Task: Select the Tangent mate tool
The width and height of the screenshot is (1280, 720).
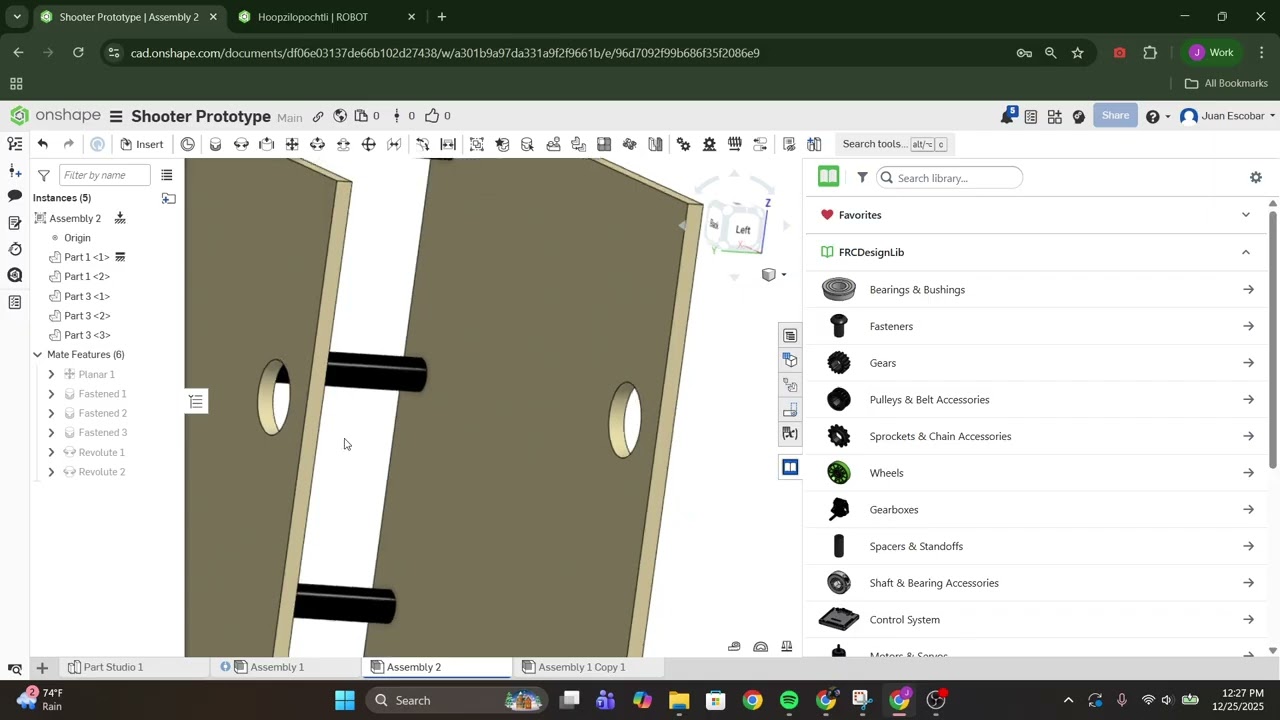Action: pyautogui.click(x=422, y=144)
